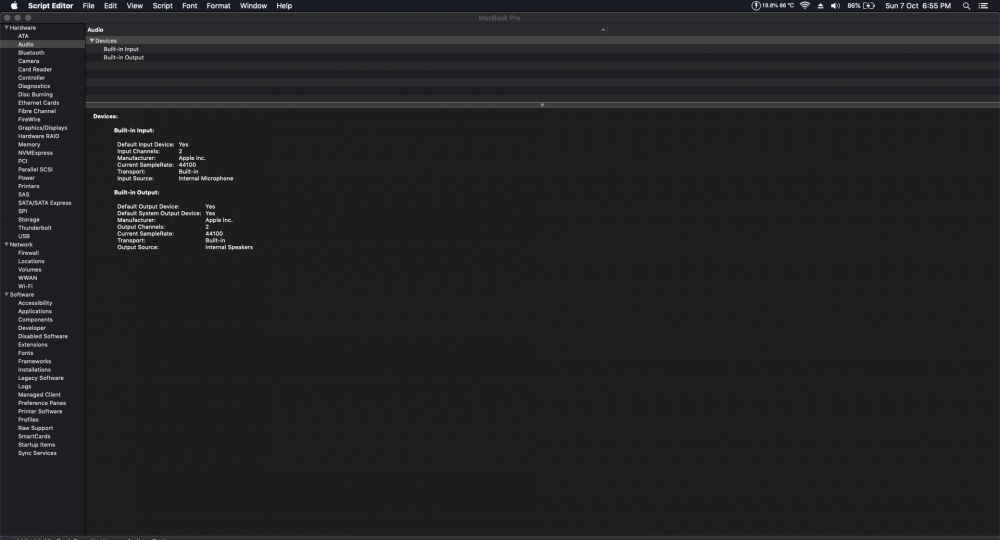Open the Help menu
Viewport: 1000px width, 540px height.
click(x=284, y=6)
